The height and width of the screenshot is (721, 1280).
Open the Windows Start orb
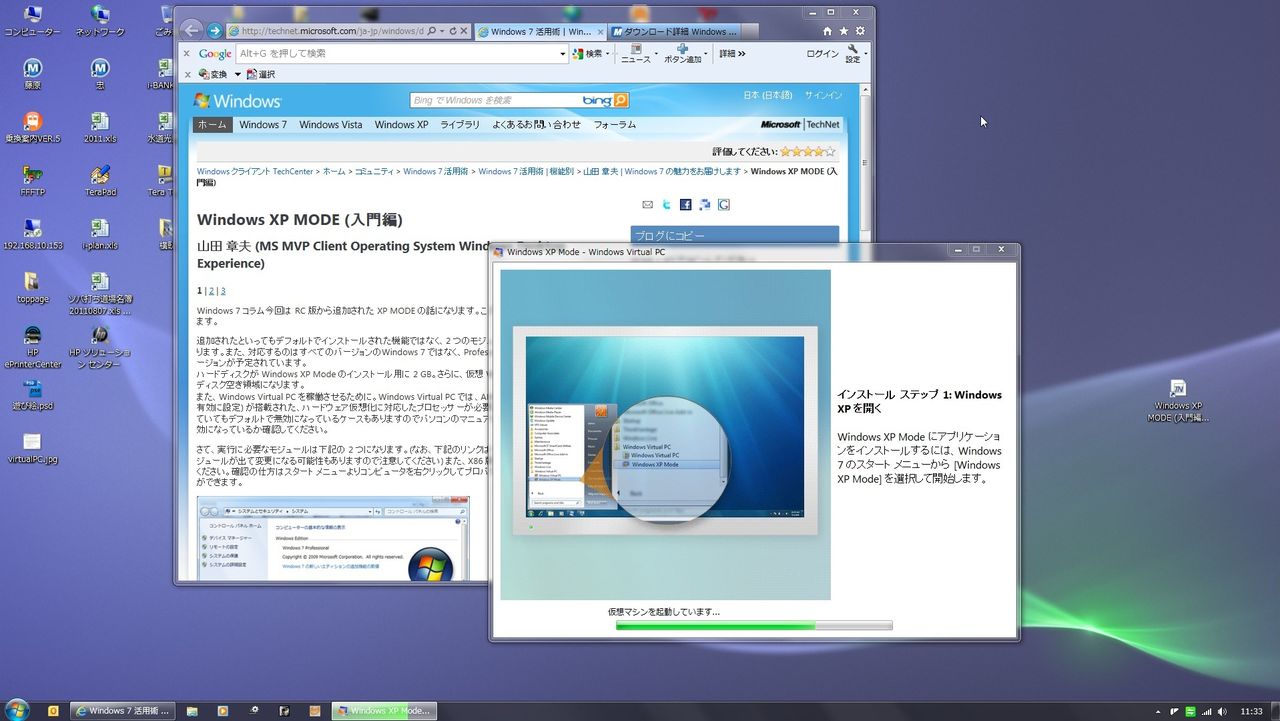coord(17,710)
